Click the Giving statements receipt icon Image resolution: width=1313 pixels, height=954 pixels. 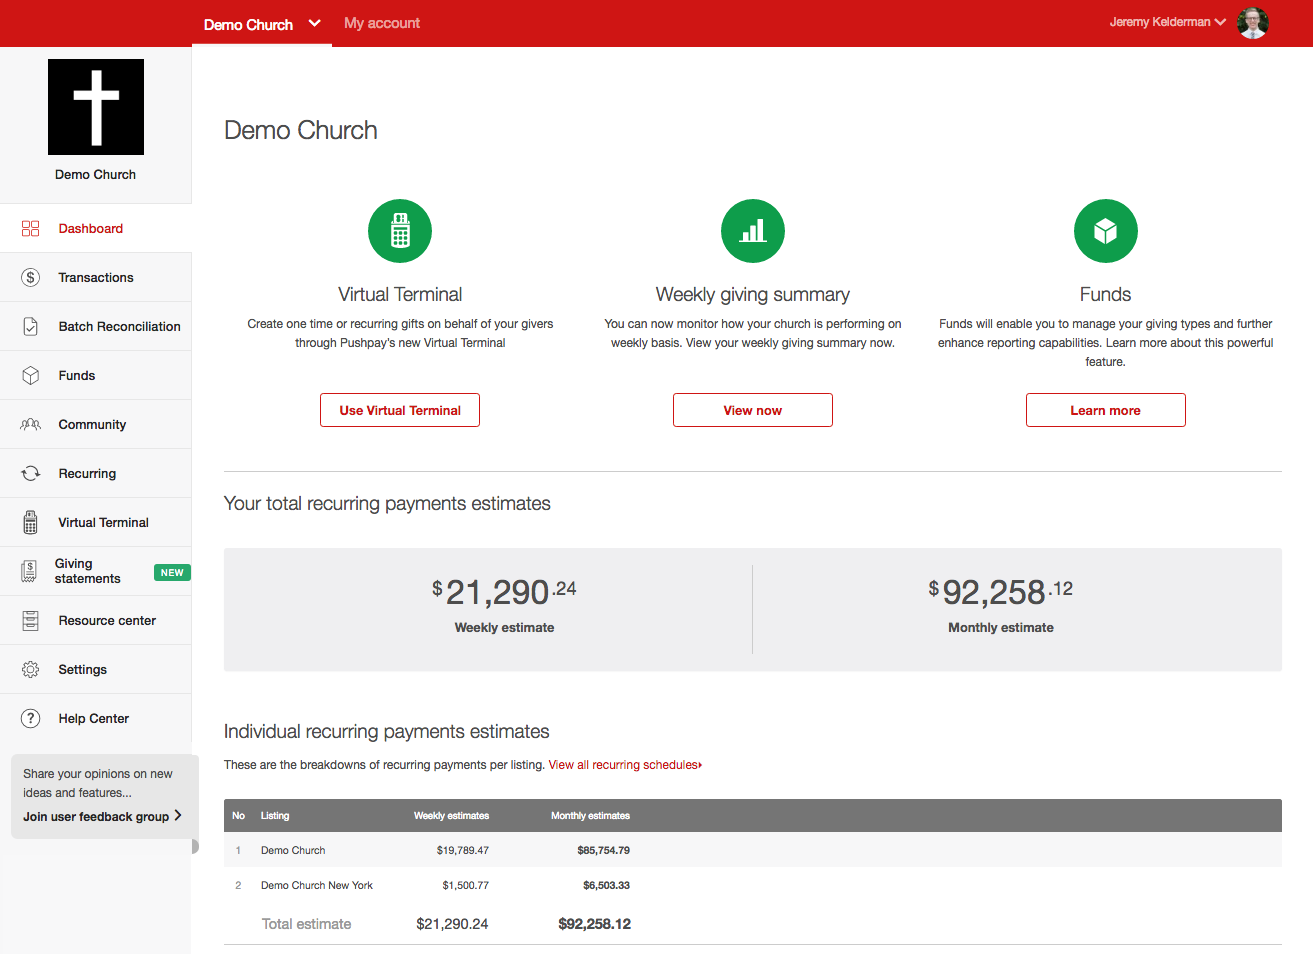click(30, 571)
